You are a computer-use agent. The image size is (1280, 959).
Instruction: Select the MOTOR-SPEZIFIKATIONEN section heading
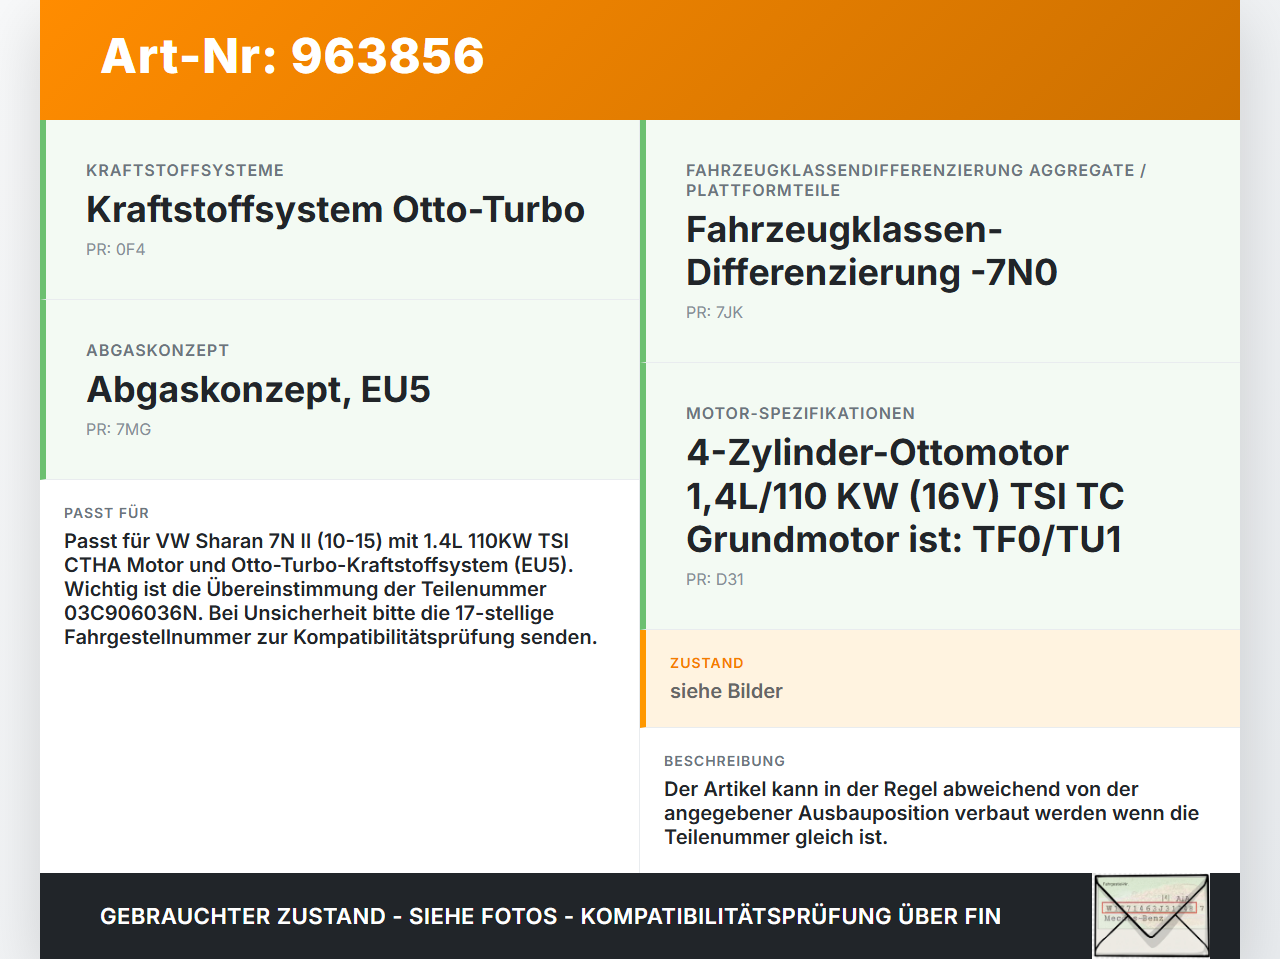click(799, 413)
